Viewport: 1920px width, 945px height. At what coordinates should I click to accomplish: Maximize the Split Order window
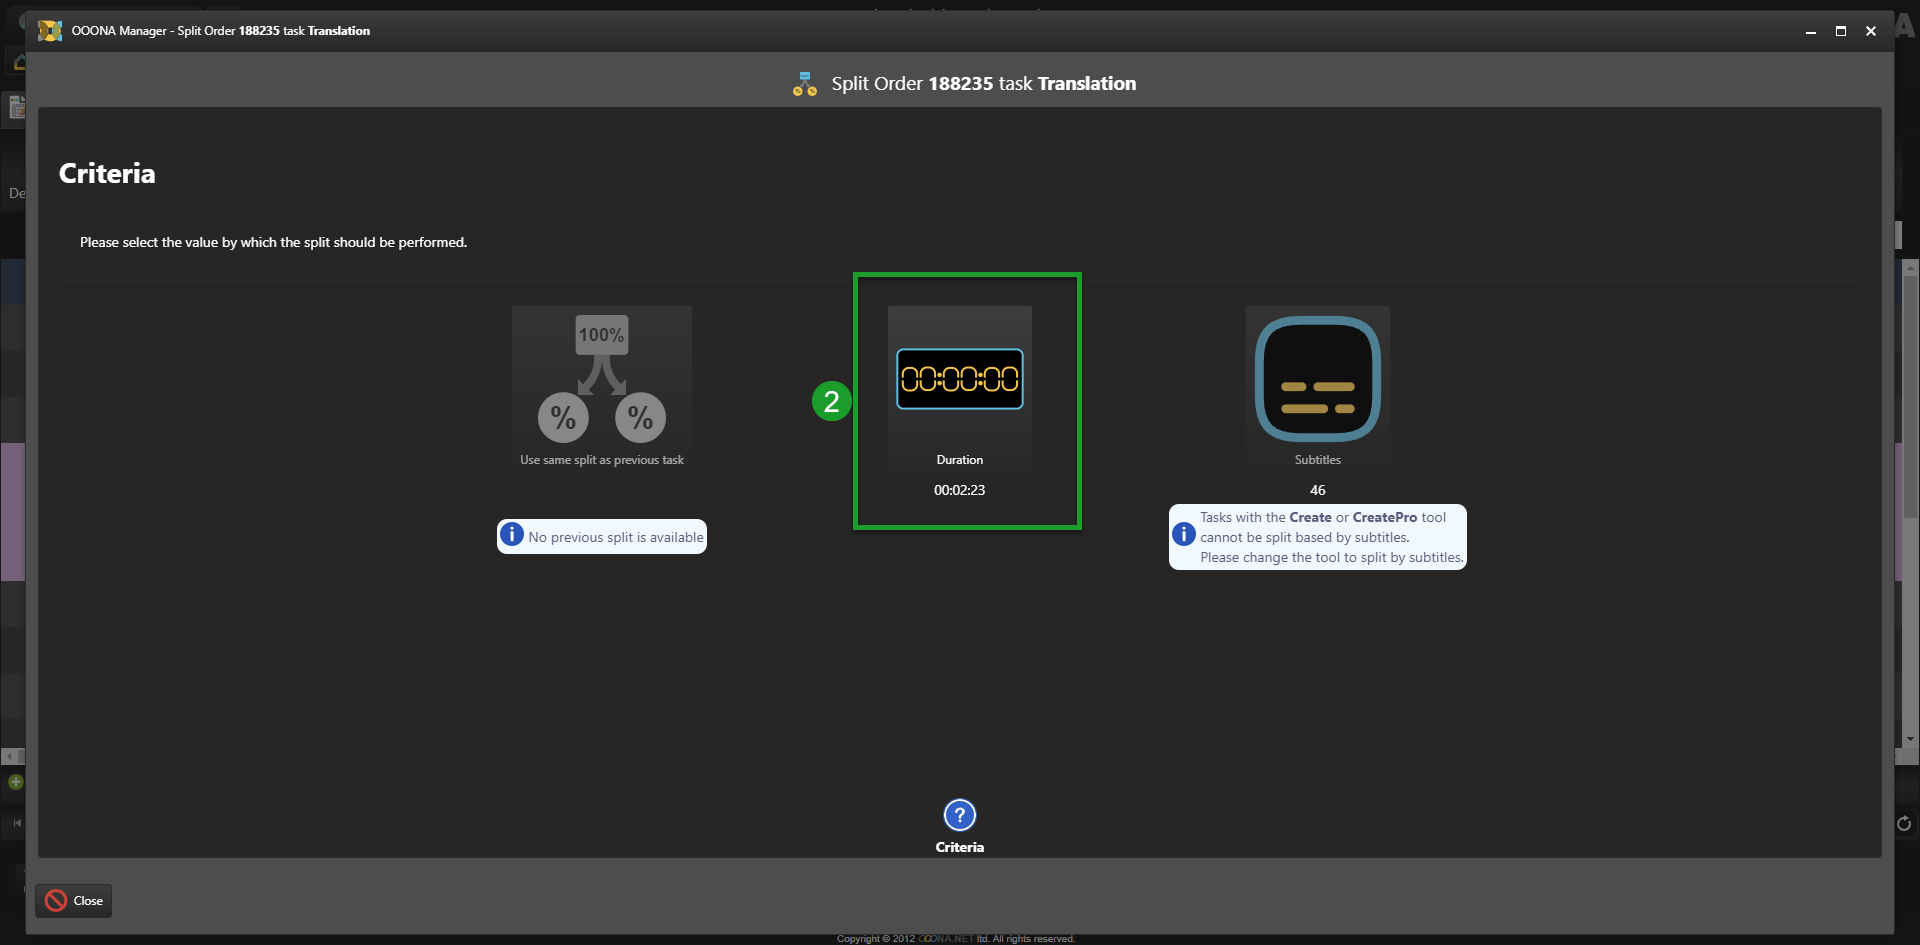(x=1840, y=31)
